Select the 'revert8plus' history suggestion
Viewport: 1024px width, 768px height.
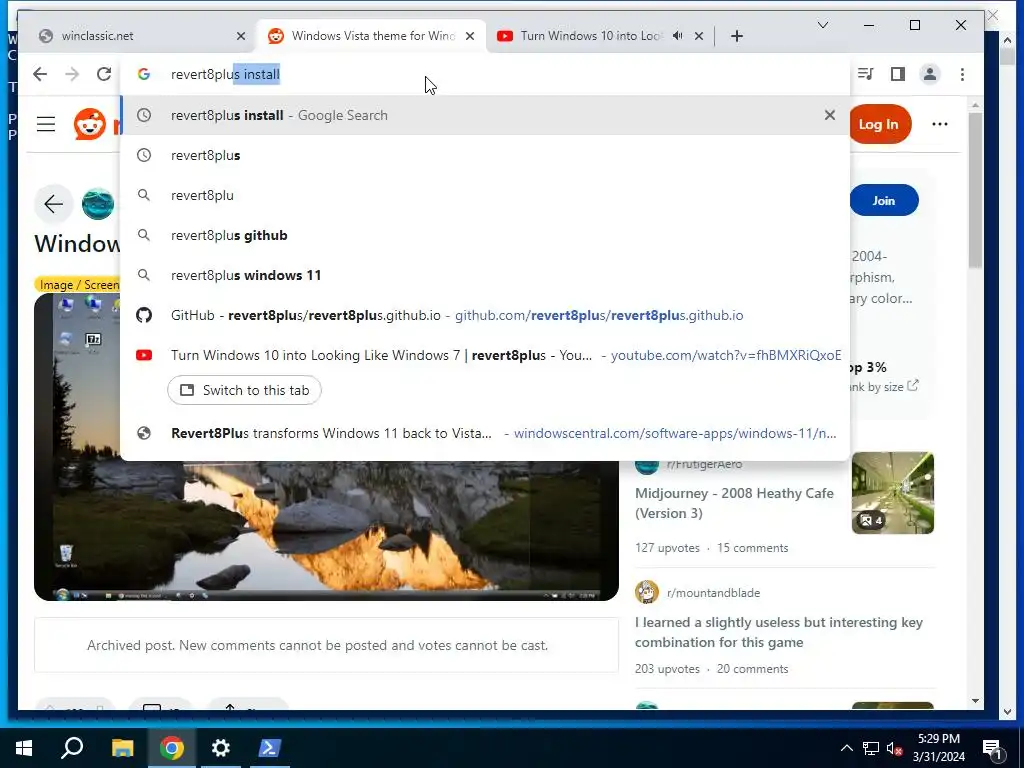[485, 155]
